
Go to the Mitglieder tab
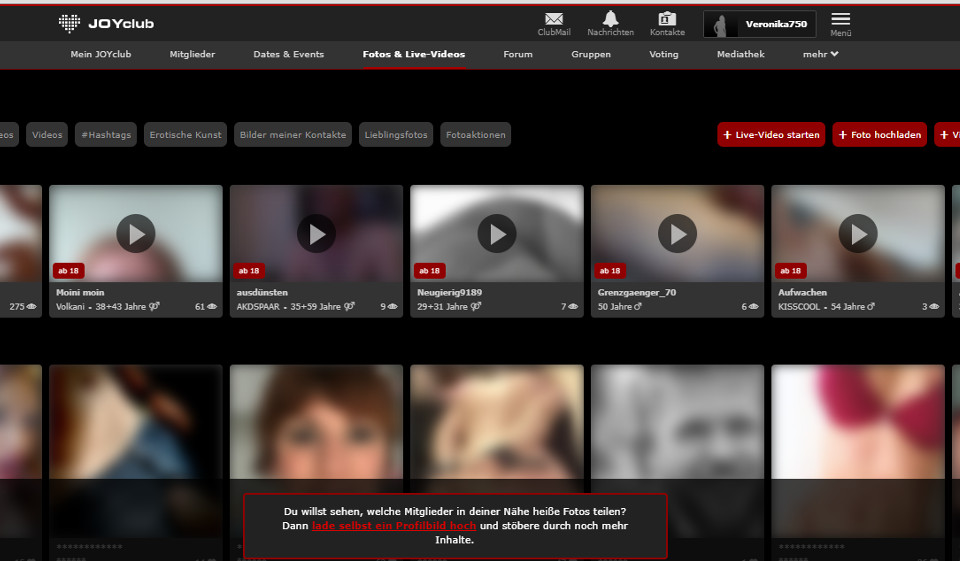click(x=192, y=54)
